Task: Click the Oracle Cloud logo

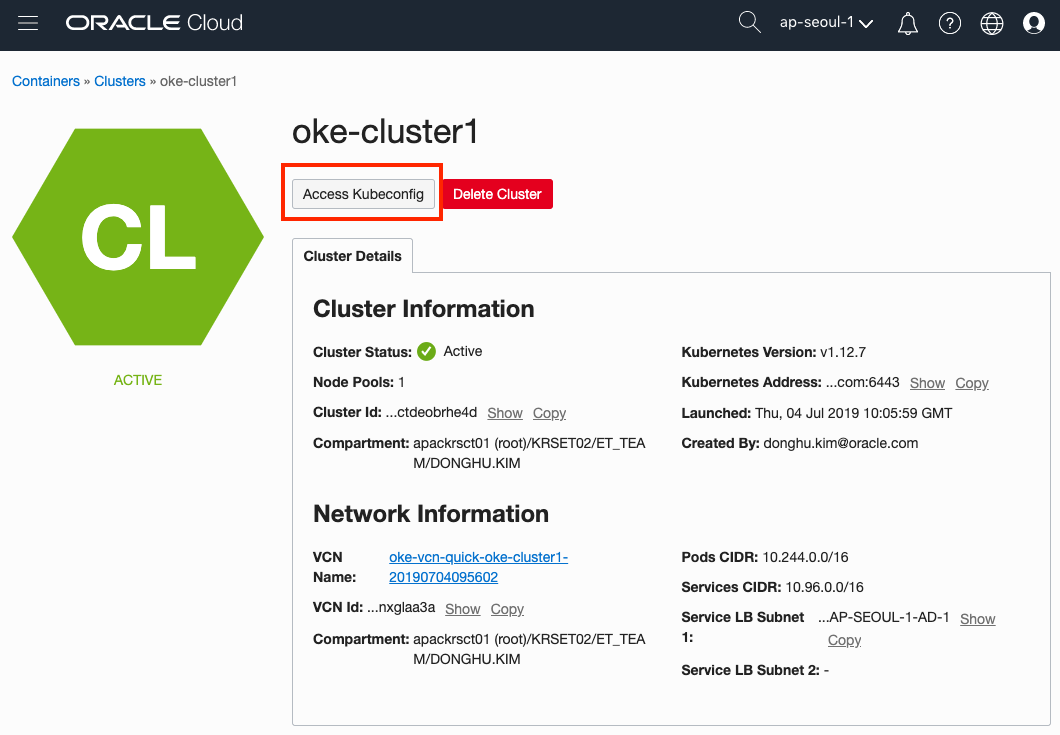Action: (x=154, y=23)
